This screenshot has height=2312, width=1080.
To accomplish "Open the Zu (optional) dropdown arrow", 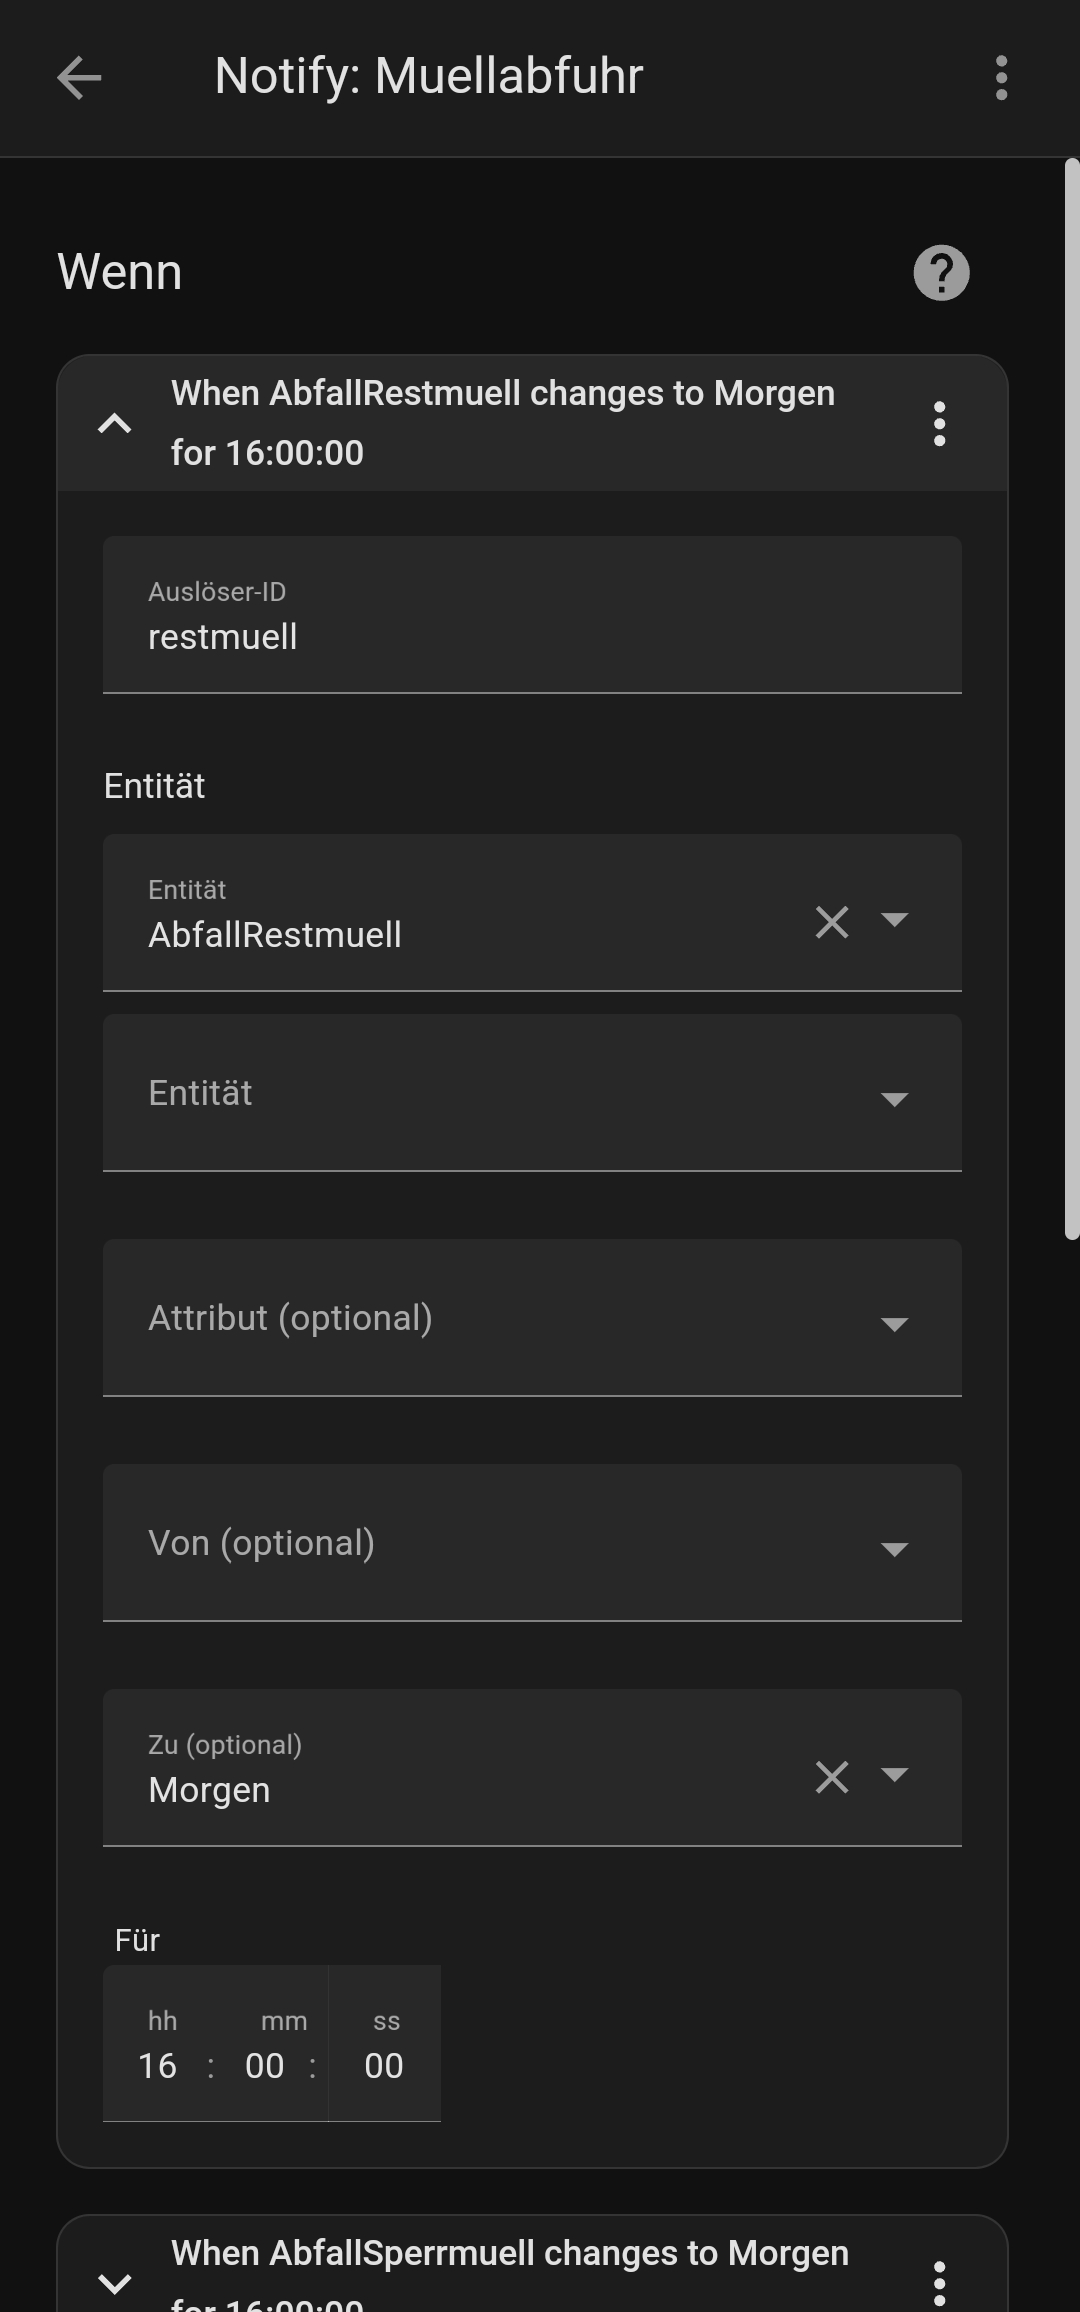I will pos(894,1775).
